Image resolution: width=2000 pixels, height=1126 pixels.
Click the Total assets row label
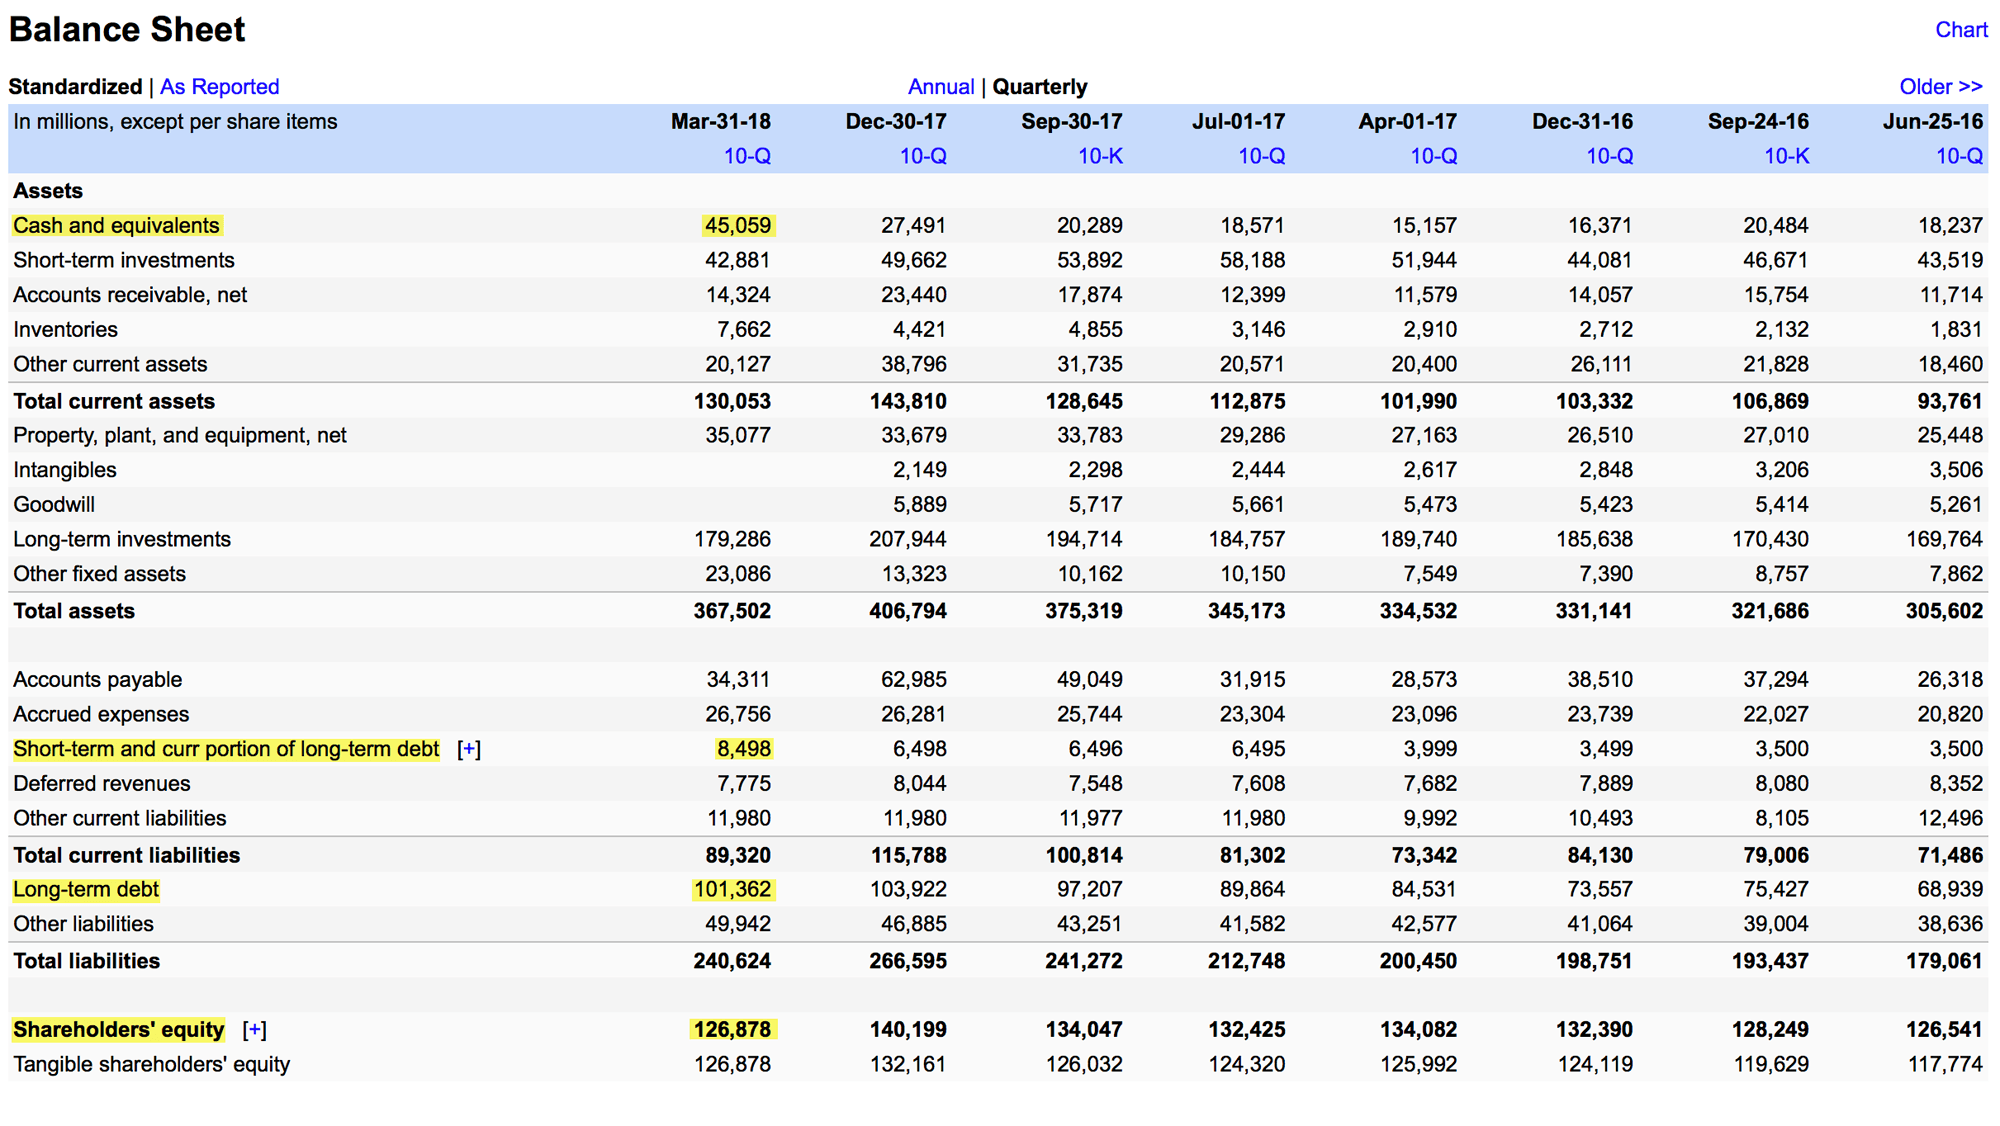coord(74,611)
